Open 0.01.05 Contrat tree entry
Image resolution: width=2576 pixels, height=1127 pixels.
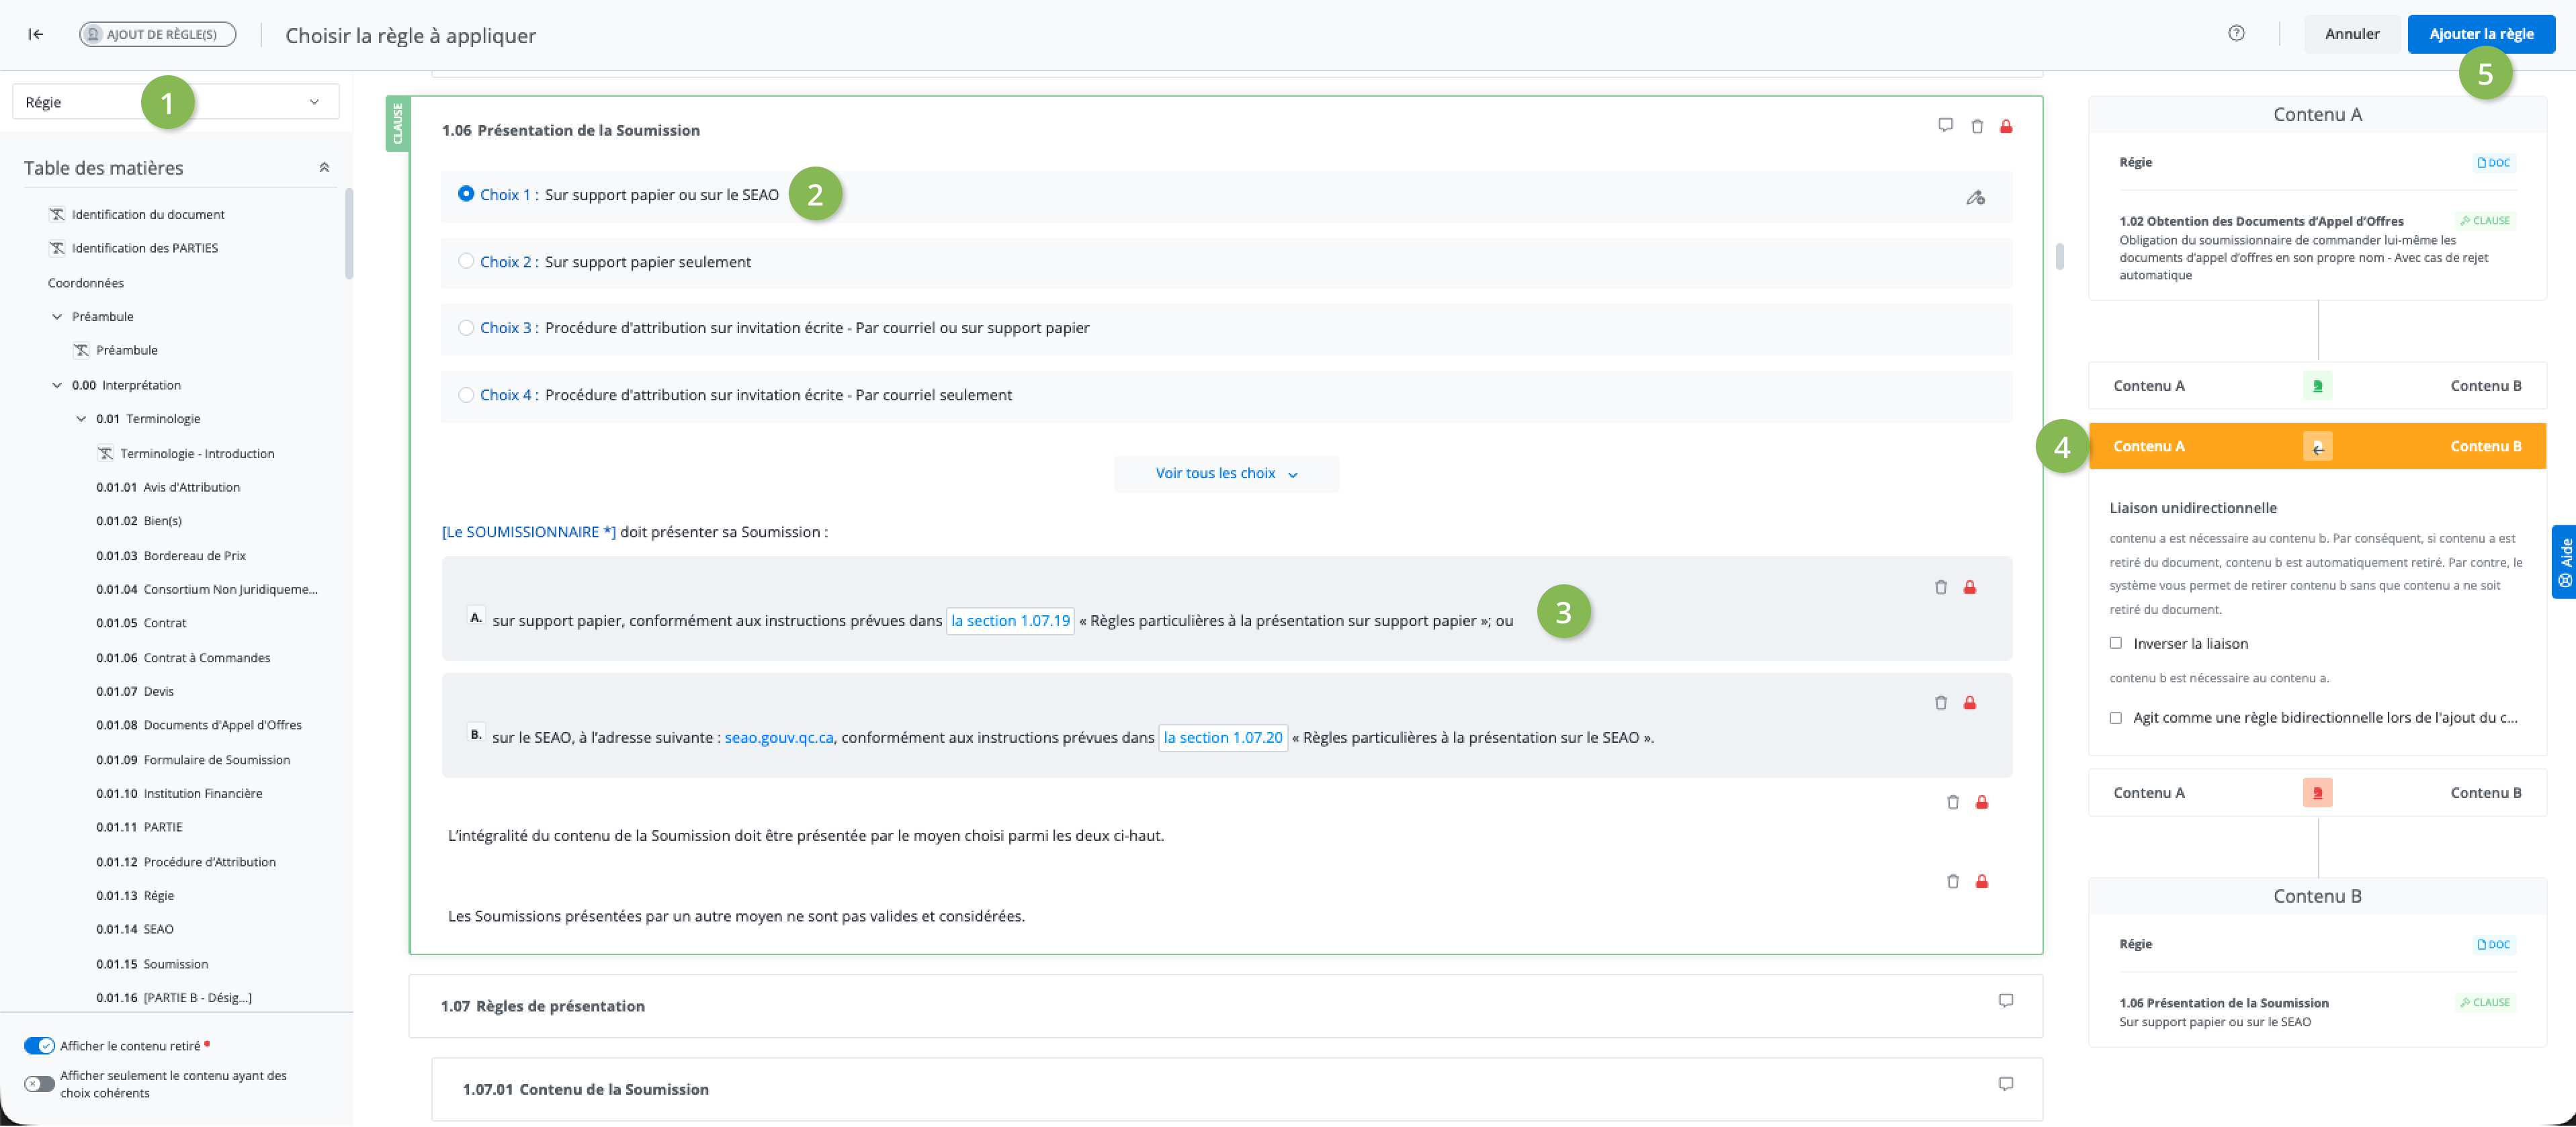pos(141,623)
